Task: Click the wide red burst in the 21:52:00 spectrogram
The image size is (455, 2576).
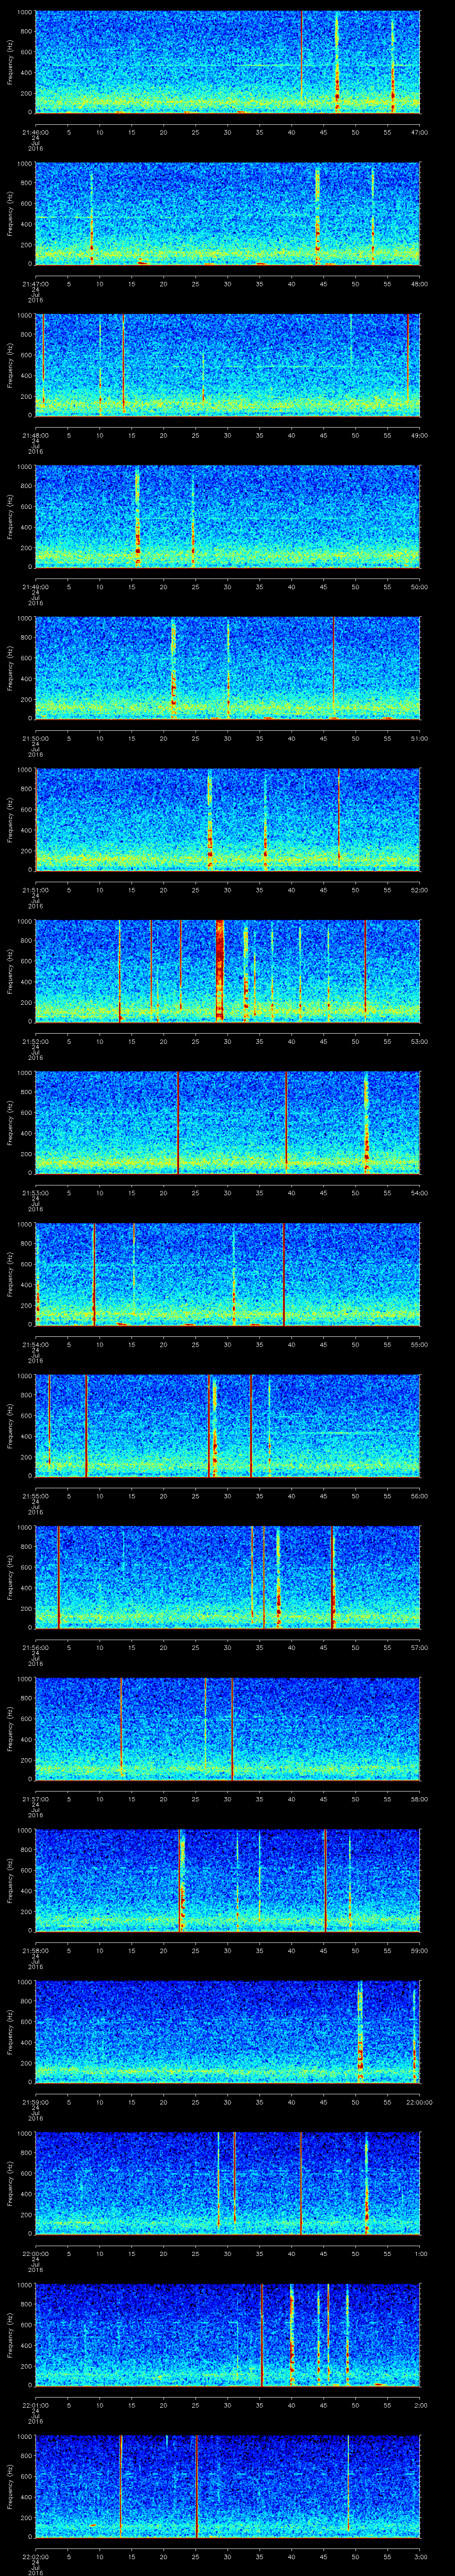Action: click(220, 971)
